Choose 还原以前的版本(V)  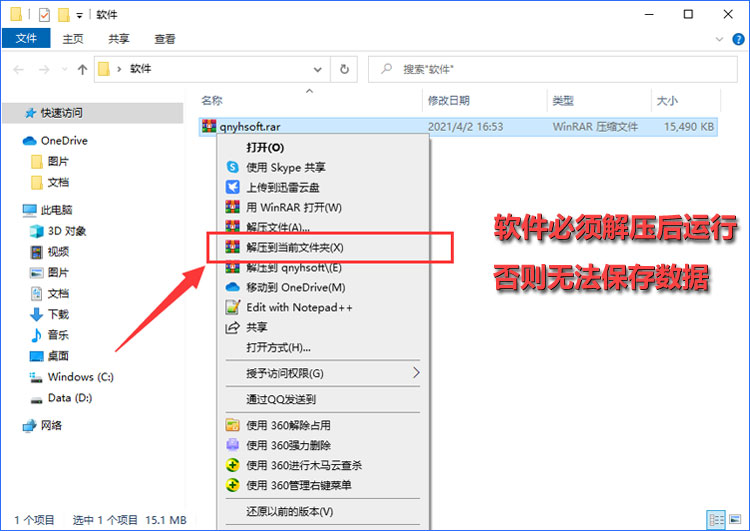click(x=323, y=511)
